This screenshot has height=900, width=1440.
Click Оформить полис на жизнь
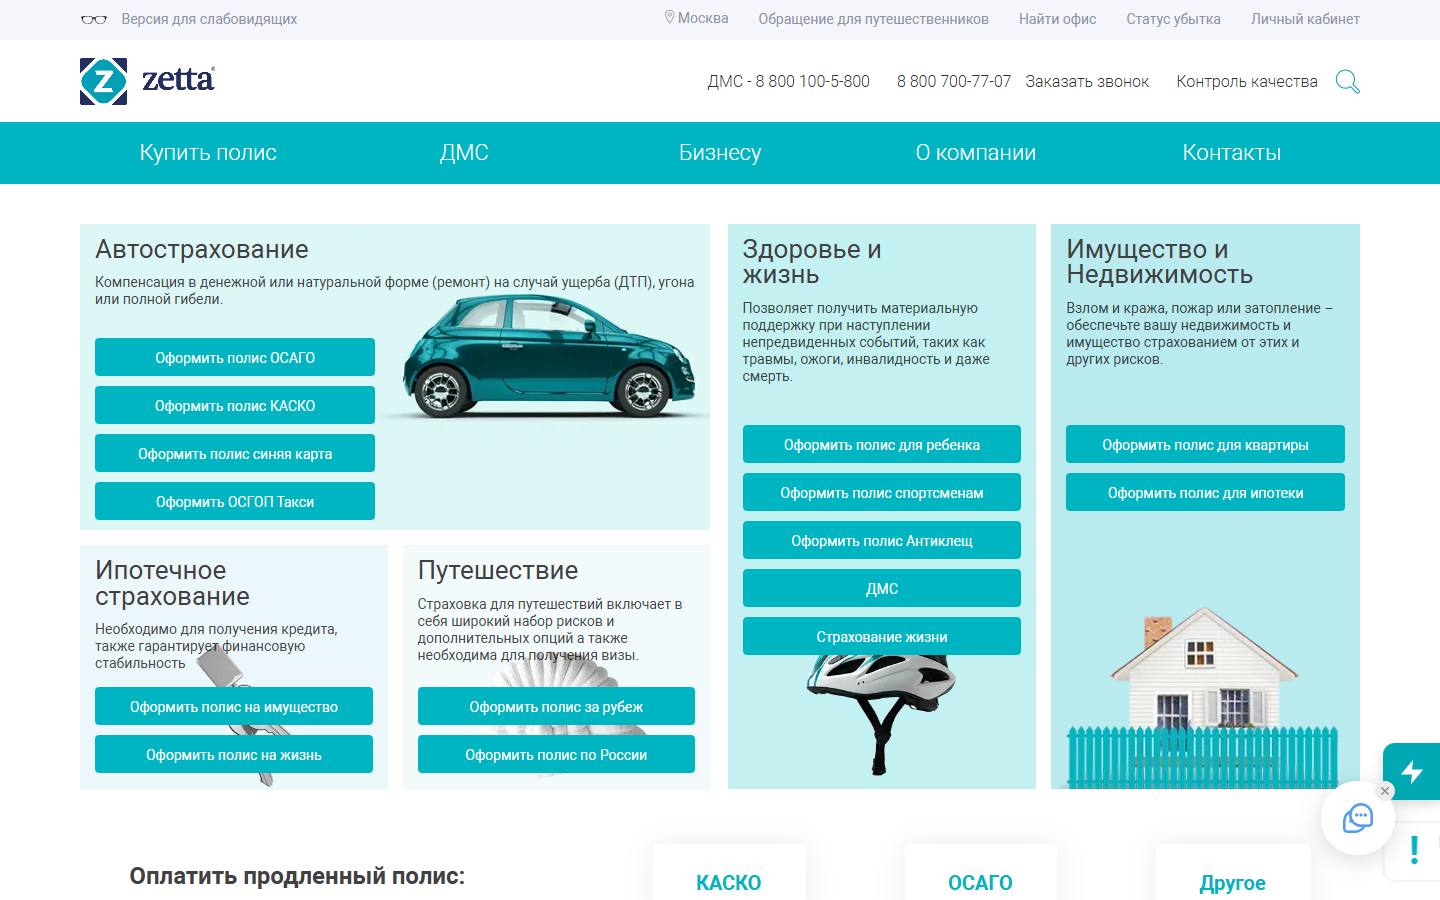click(234, 754)
